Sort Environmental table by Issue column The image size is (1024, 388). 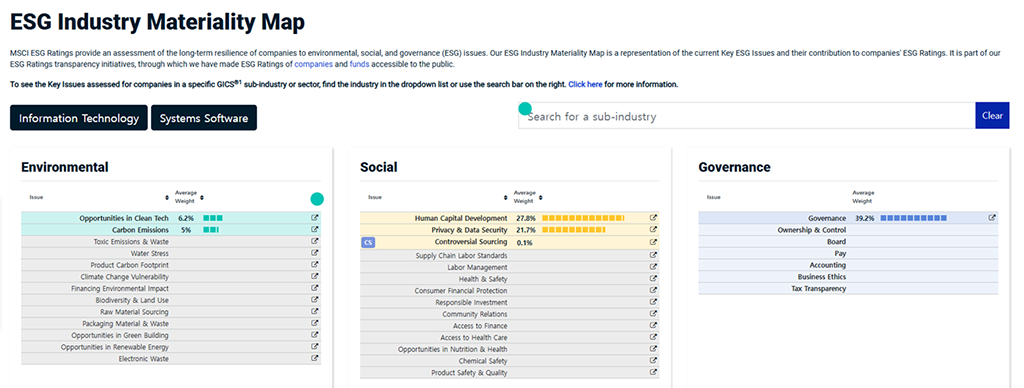[x=167, y=197]
